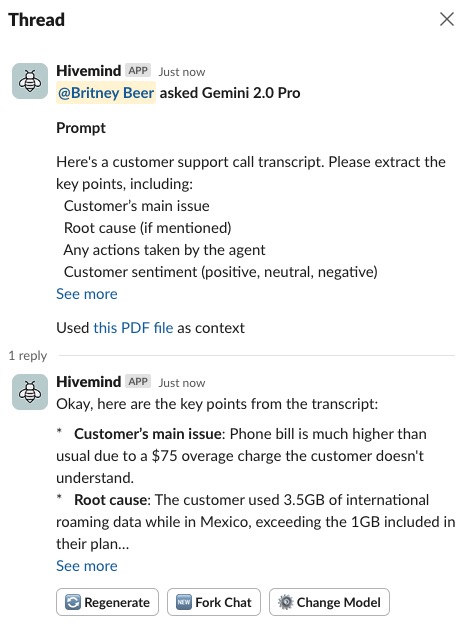Open the Hivemind bee avatar on the prompt message
Image resolution: width=469 pixels, height=628 pixels.
click(30, 81)
